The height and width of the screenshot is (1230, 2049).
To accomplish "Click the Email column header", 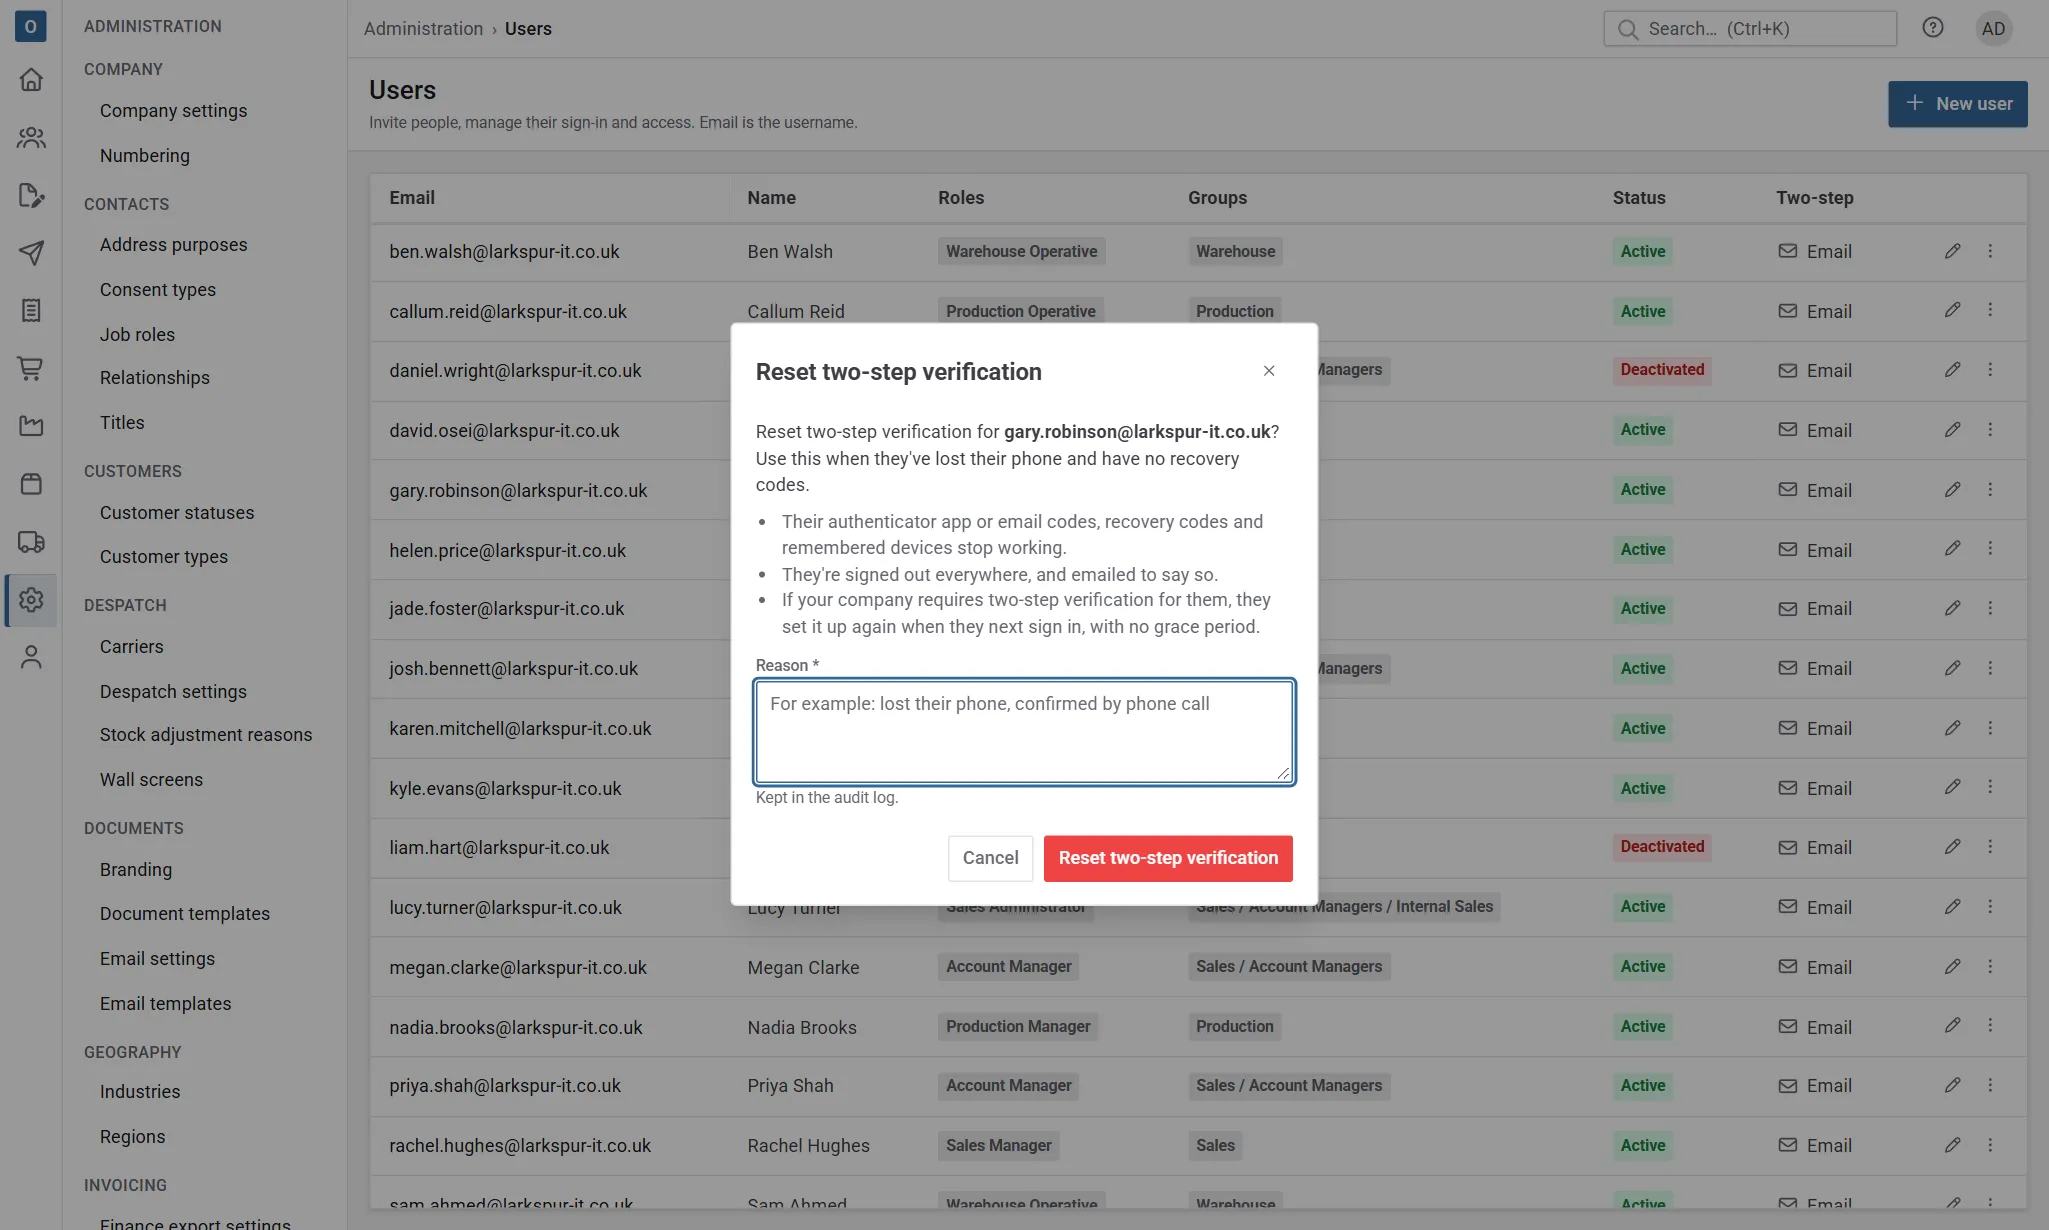I will coord(412,198).
